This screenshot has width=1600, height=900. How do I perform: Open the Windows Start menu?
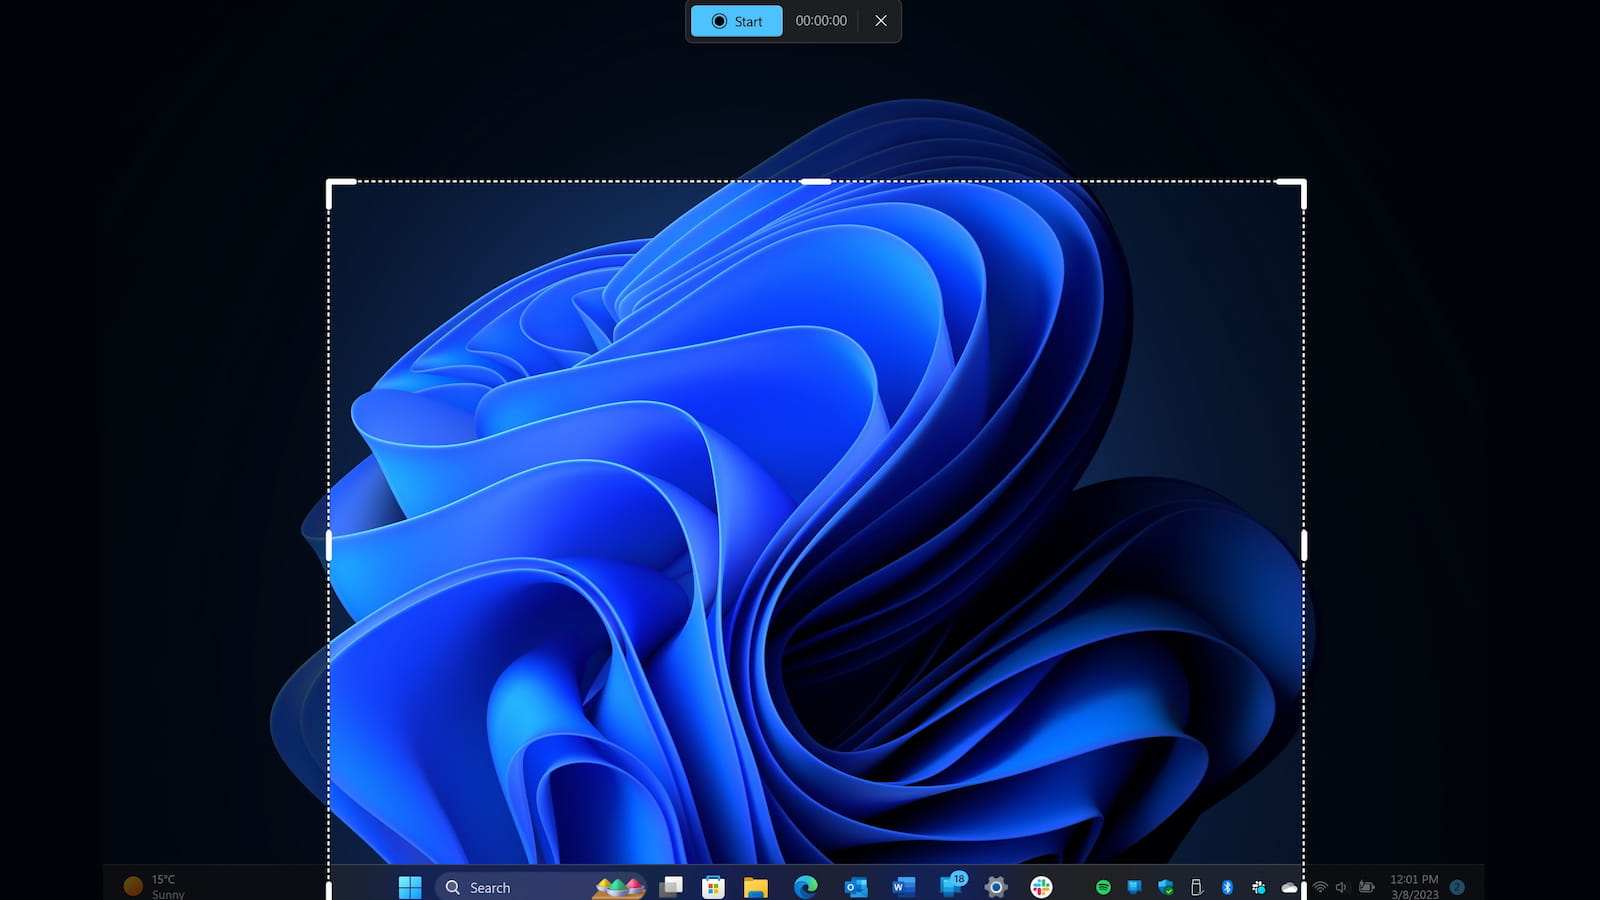click(x=410, y=887)
